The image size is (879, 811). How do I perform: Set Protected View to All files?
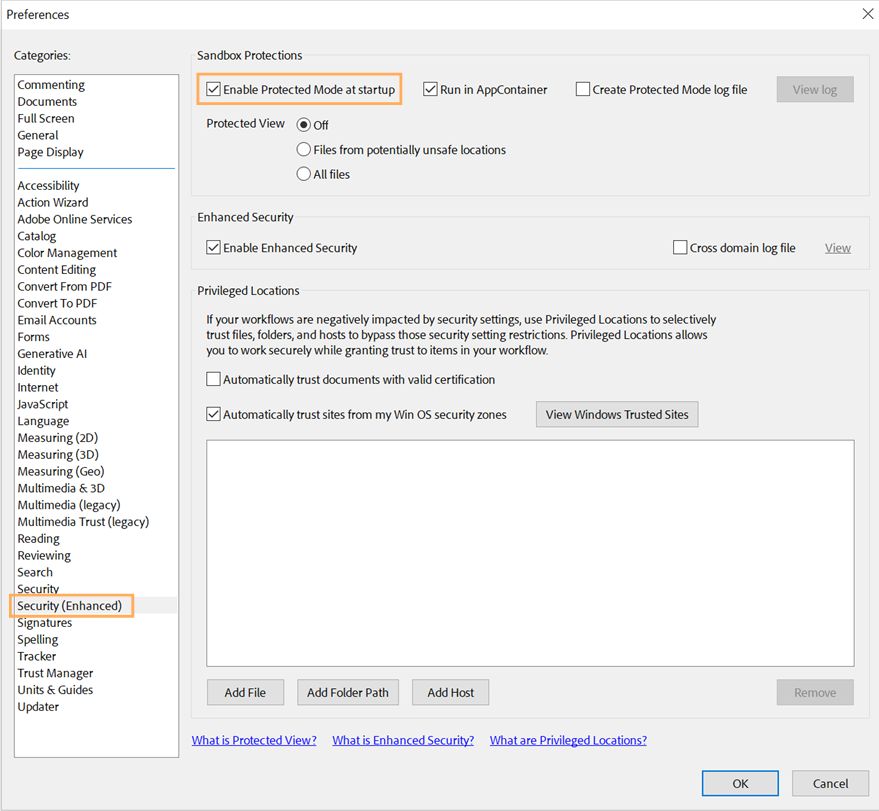point(303,173)
